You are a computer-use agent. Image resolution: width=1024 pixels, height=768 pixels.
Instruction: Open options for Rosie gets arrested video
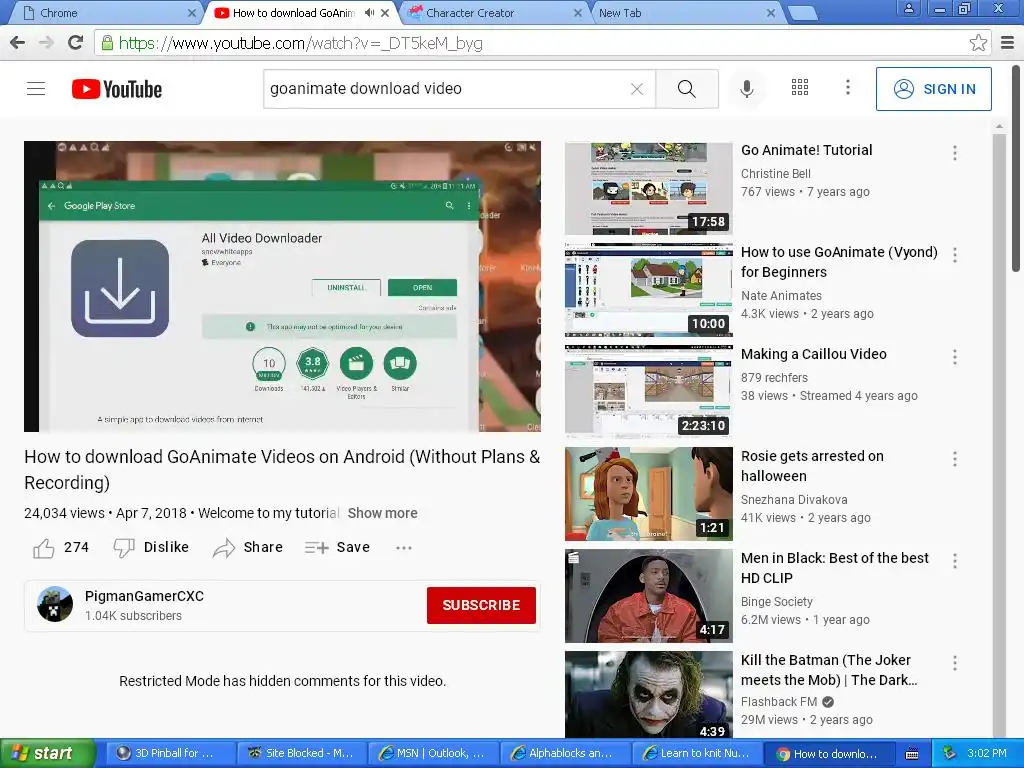[955, 459]
